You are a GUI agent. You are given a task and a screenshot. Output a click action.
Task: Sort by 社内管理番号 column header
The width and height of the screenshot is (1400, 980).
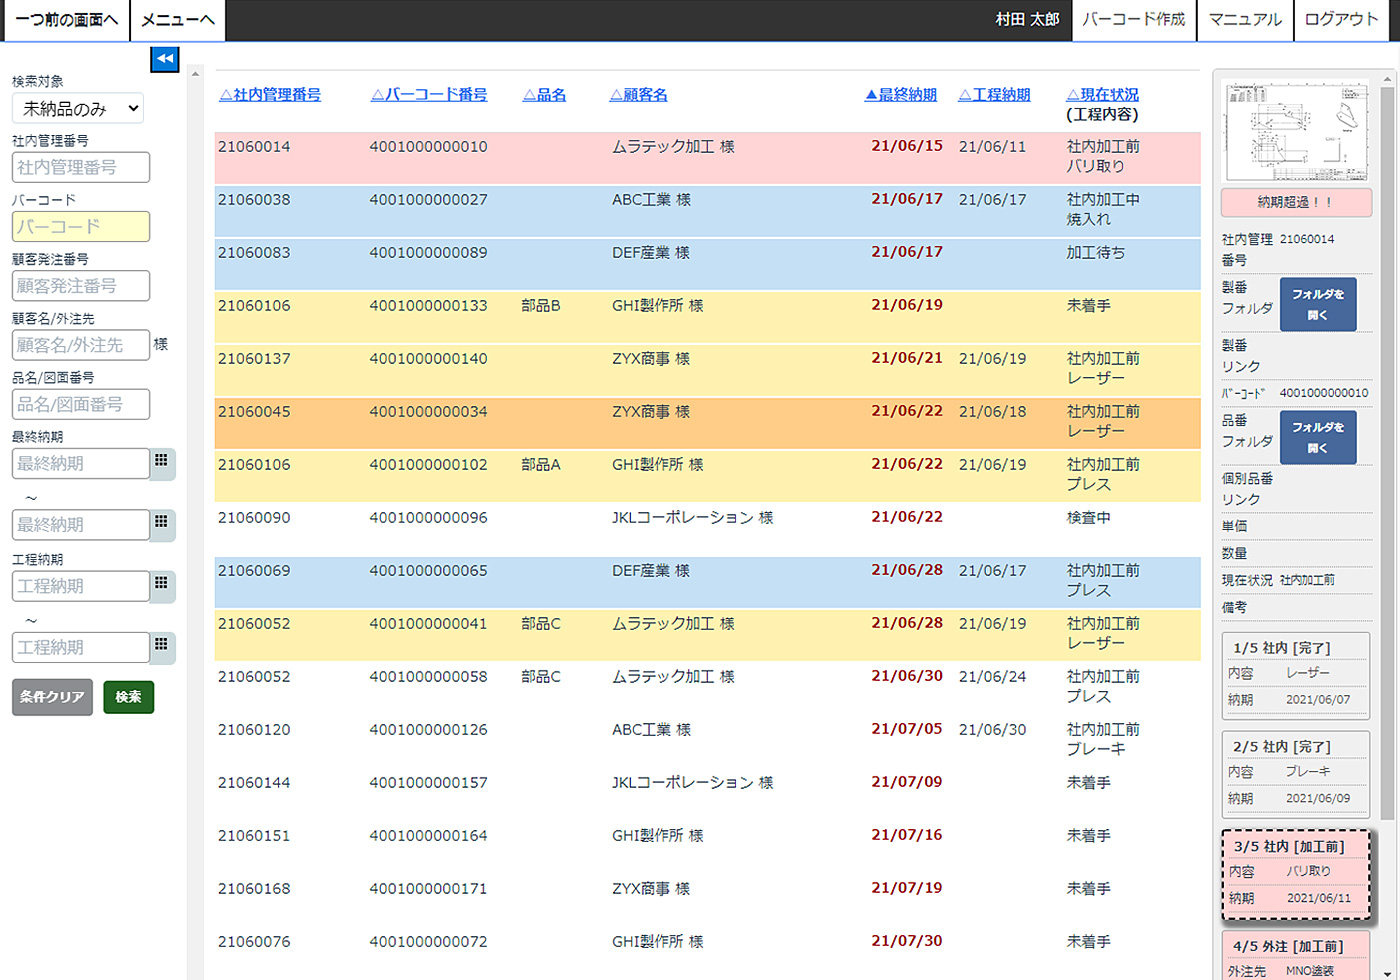point(270,95)
